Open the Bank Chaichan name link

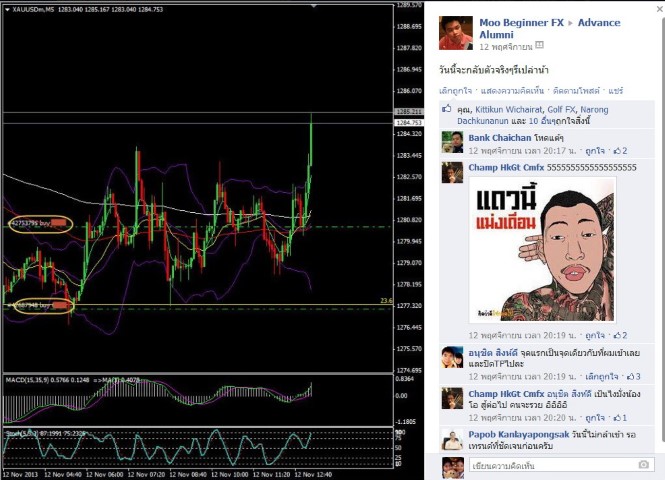coord(500,138)
